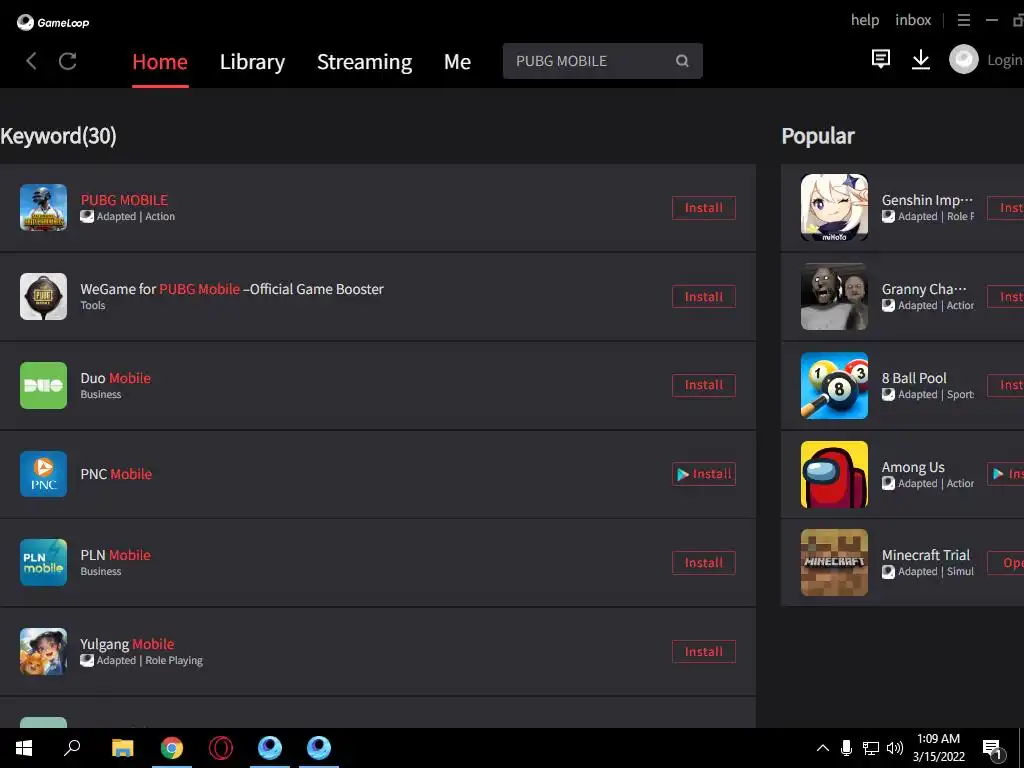Image resolution: width=1024 pixels, height=768 pixels.
Task: Click the network tray icon
Action: pos(871,748)
